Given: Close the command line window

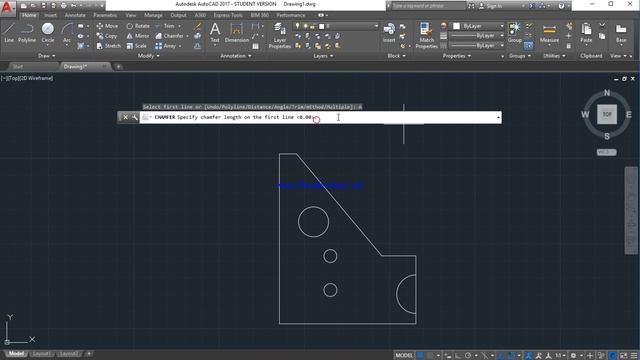Looking at the screenshot, I should (x=125, y=118).
